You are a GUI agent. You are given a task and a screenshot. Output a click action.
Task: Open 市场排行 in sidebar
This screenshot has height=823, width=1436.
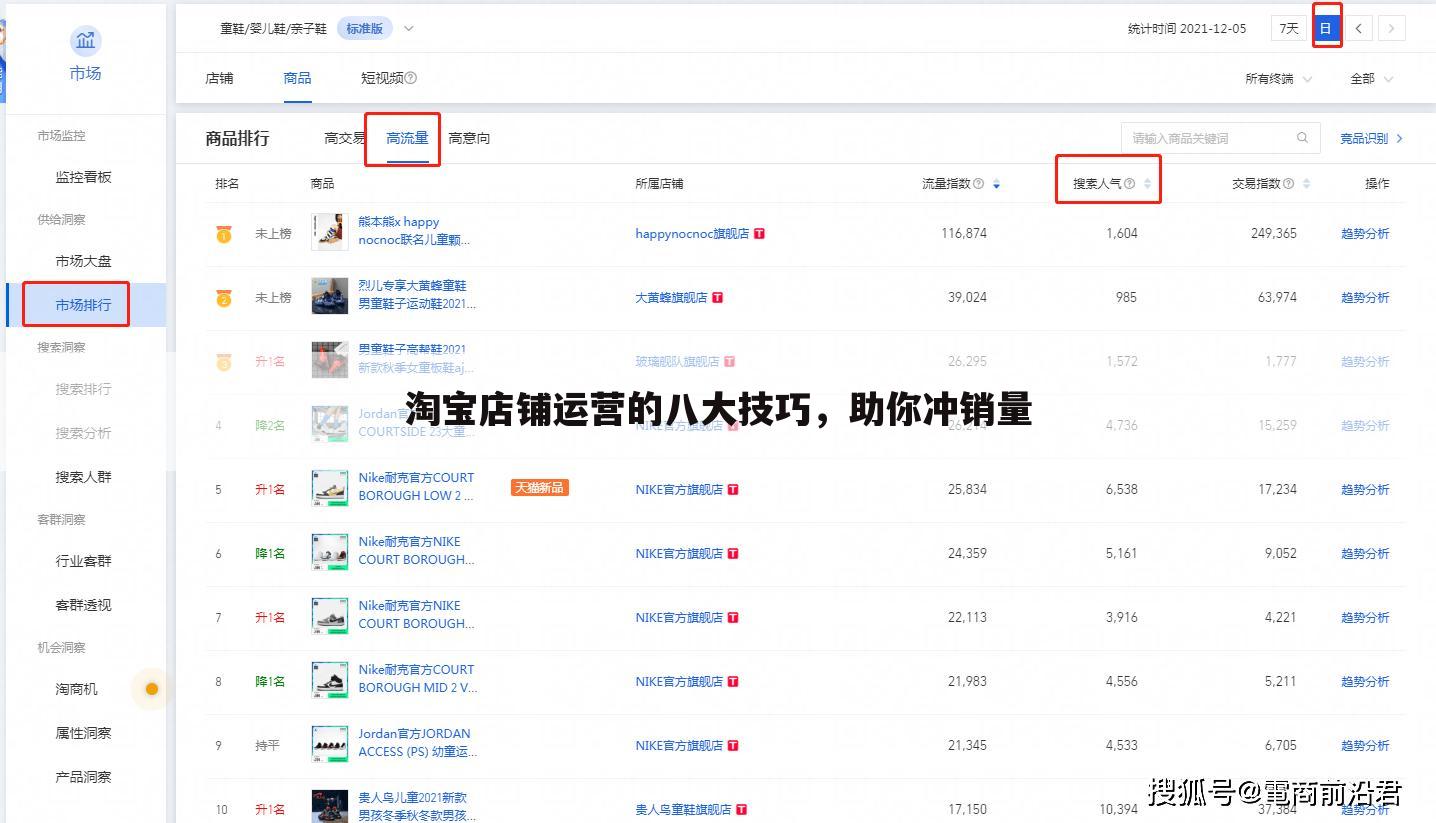(x=83, y=305)
